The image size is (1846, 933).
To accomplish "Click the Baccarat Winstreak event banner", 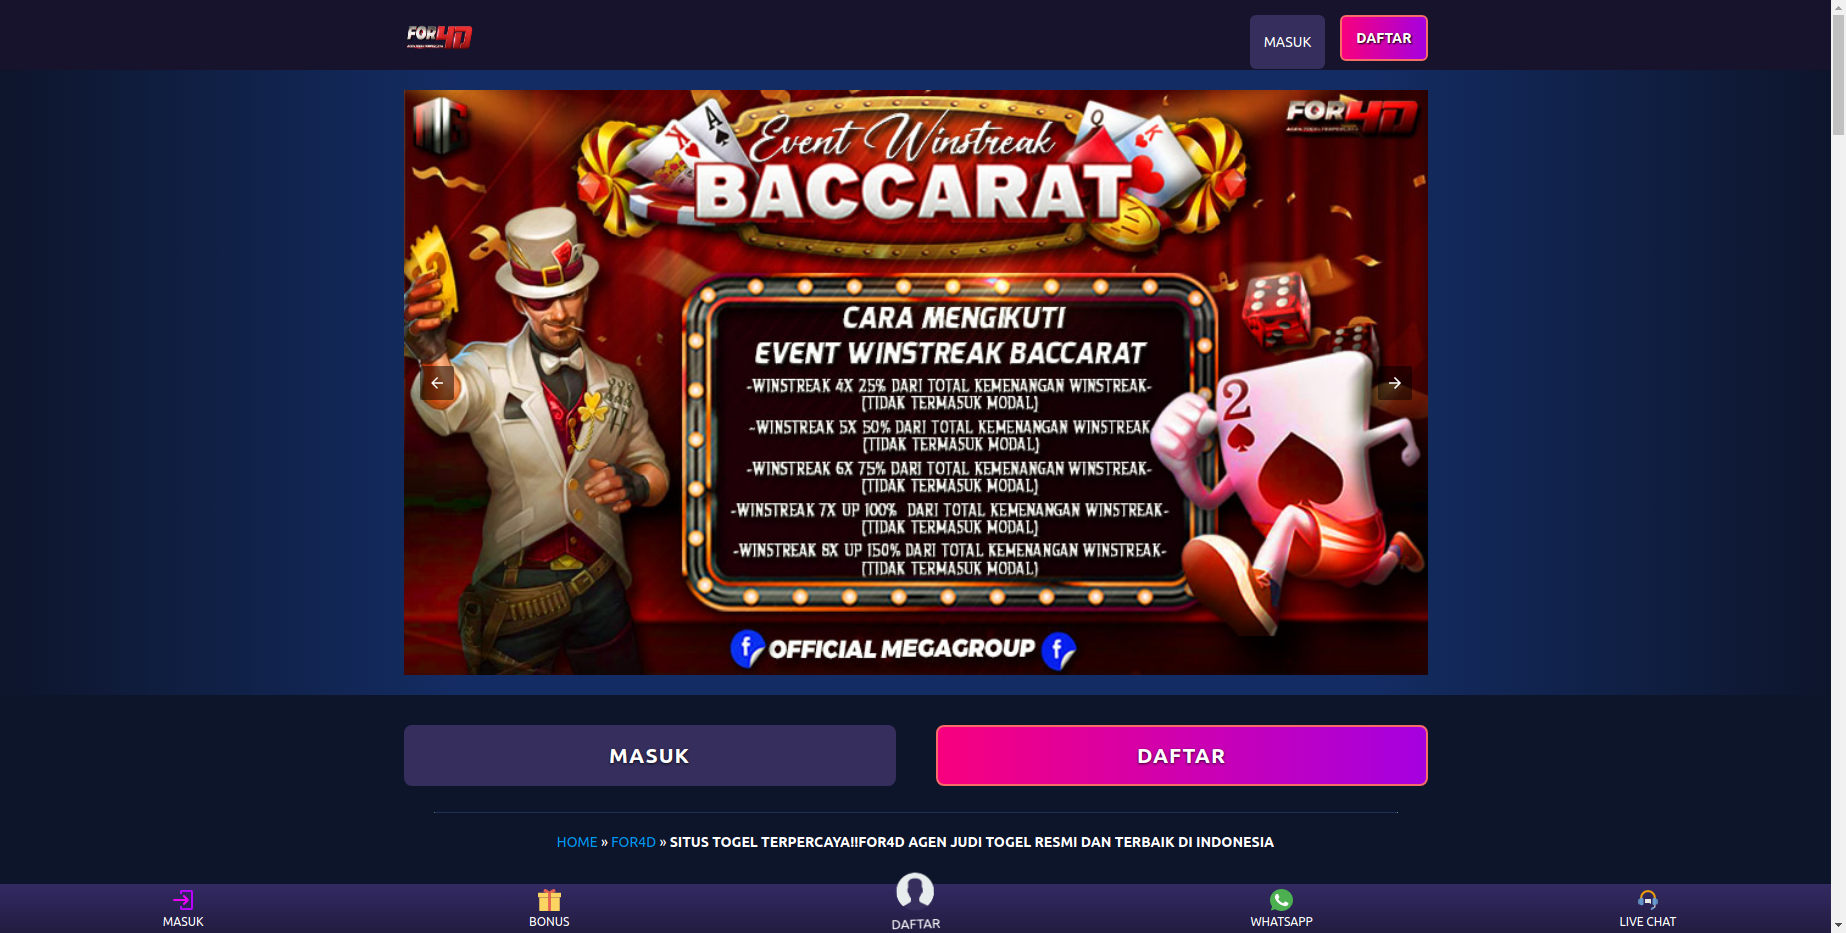I will pos(916,382).
